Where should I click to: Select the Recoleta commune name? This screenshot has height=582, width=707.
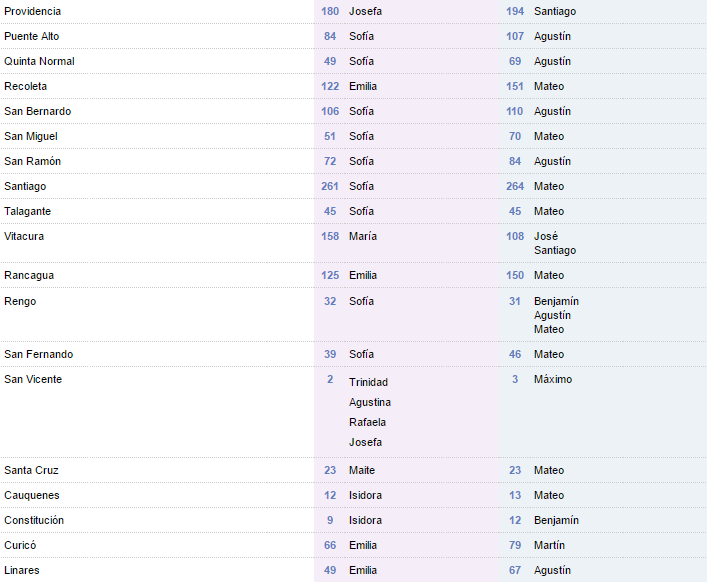click(25, 86)
